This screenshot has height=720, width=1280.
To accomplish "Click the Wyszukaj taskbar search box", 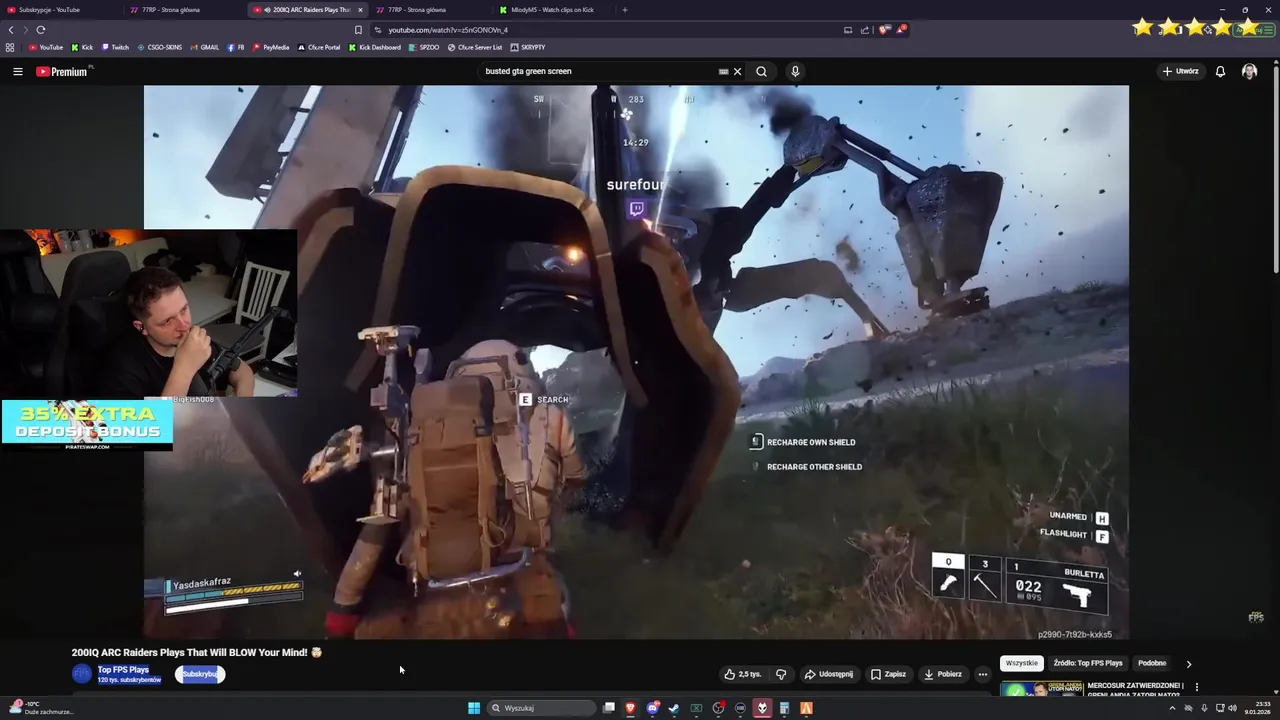I will point(540,708).
